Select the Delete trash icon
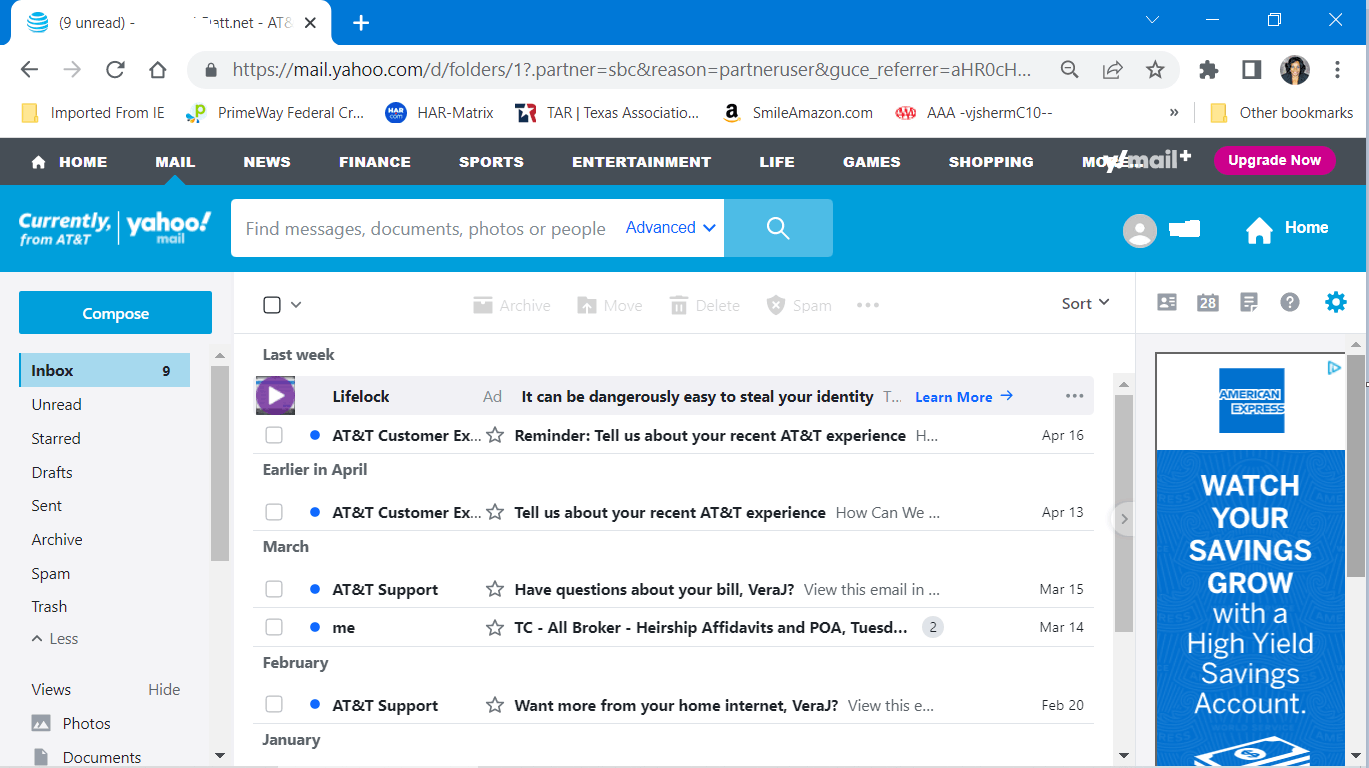The width and height of the screenshot is (1369, 768). [x=704, y=304]
